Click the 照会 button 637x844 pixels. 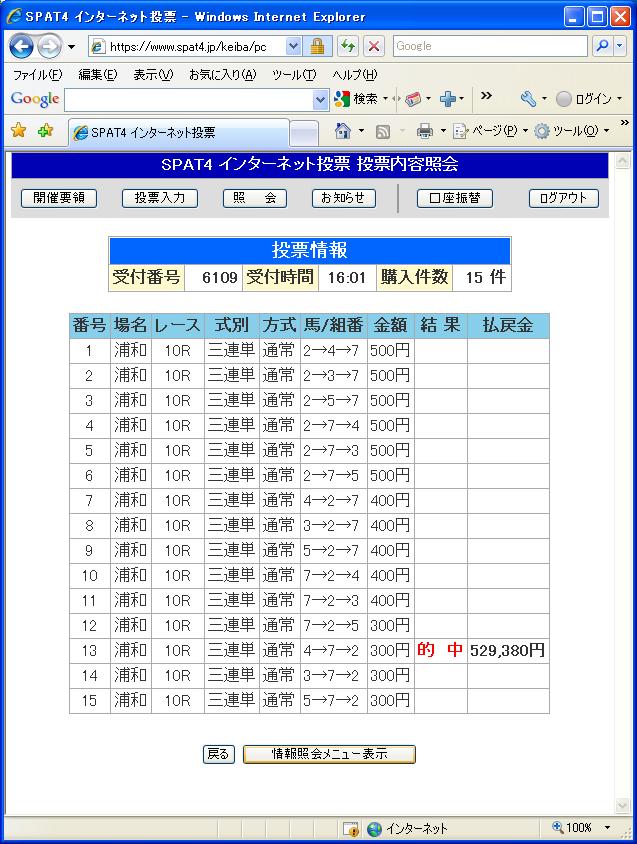click(x=255, y=198)
